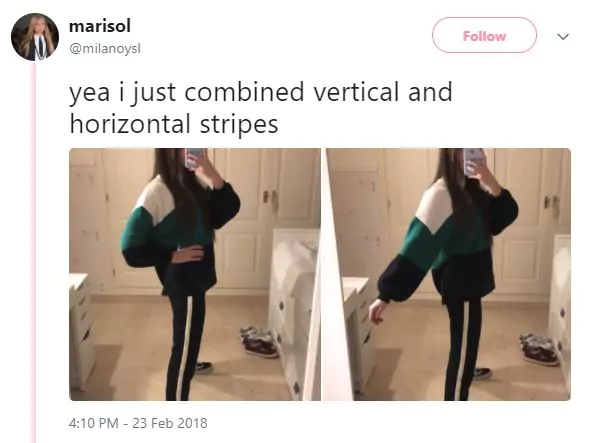This screenshot has width=601, height=443.
Task: Click the pink thread line below the avatar
Action: 34,253
